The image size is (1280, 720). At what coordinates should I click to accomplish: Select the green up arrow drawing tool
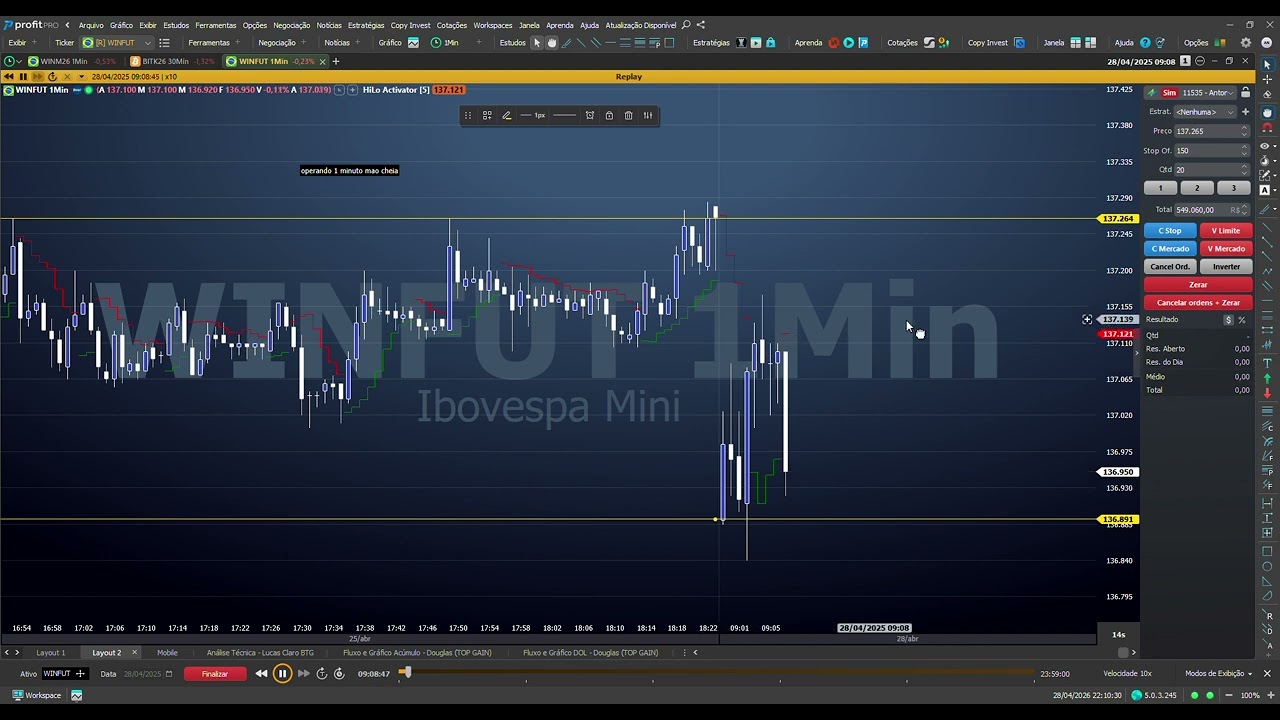click(1267, 378)
